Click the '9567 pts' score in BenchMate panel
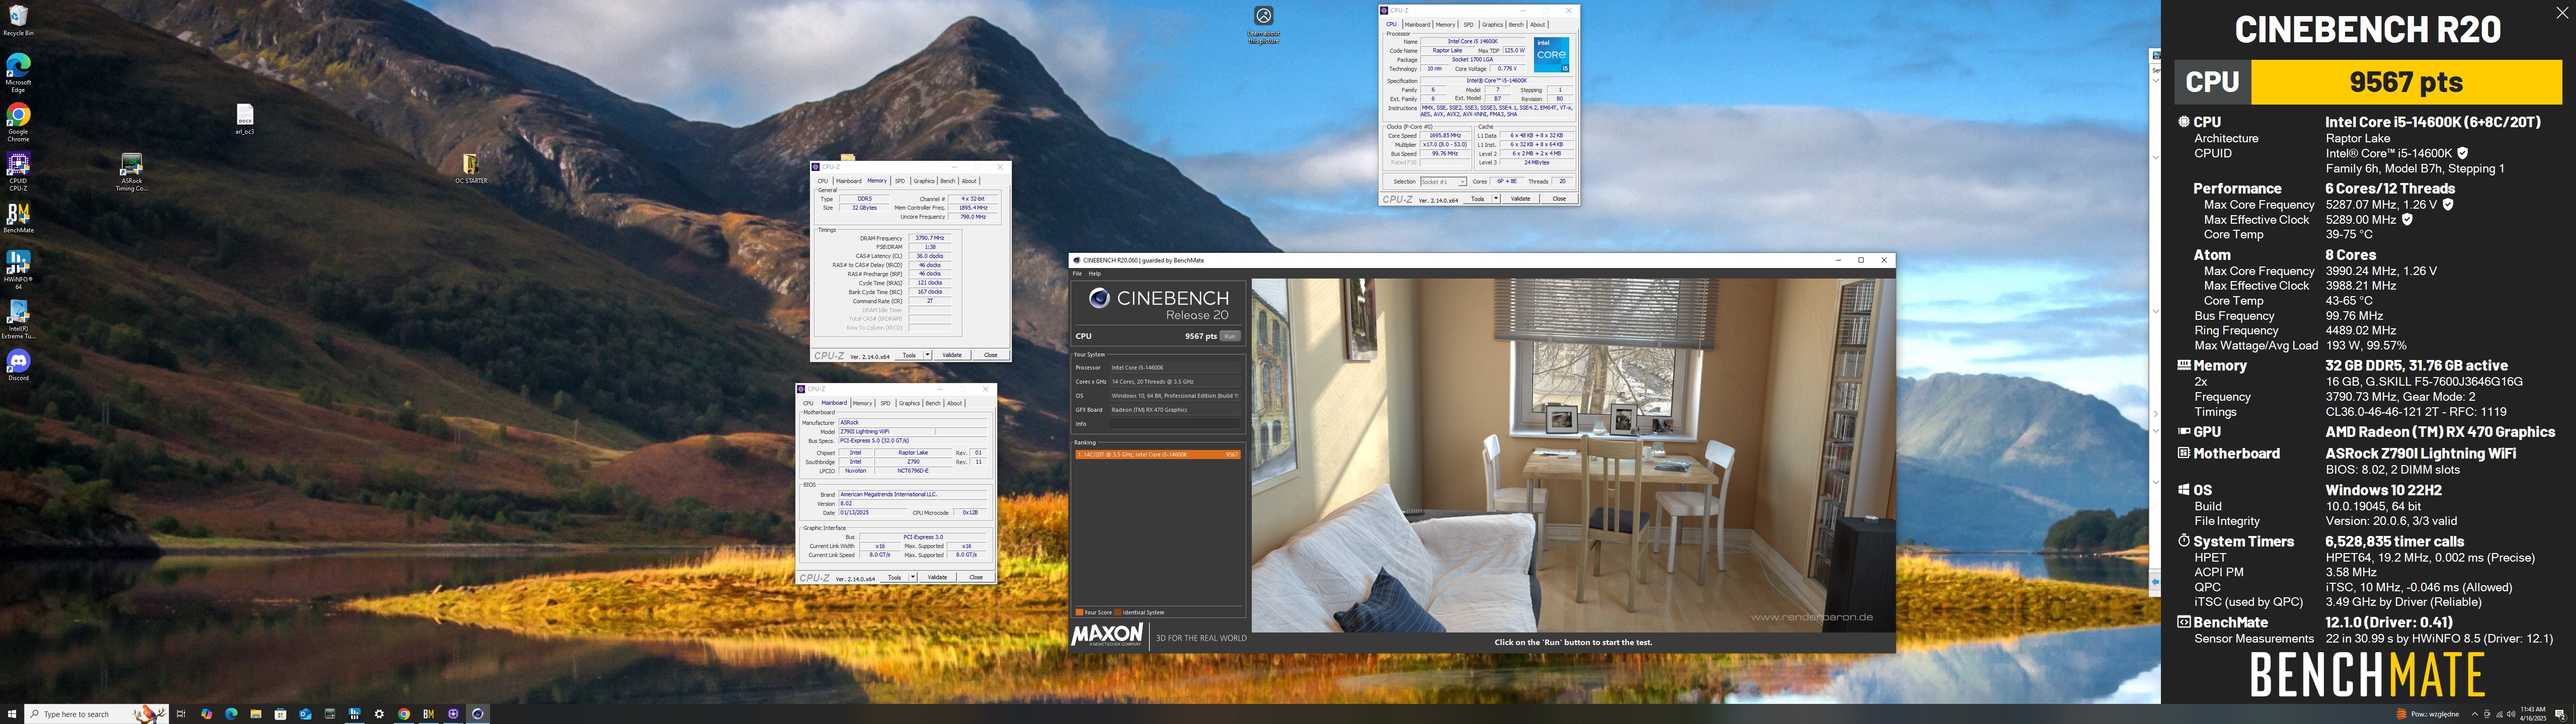The image size is (2576, 724). pos(2406,82)
